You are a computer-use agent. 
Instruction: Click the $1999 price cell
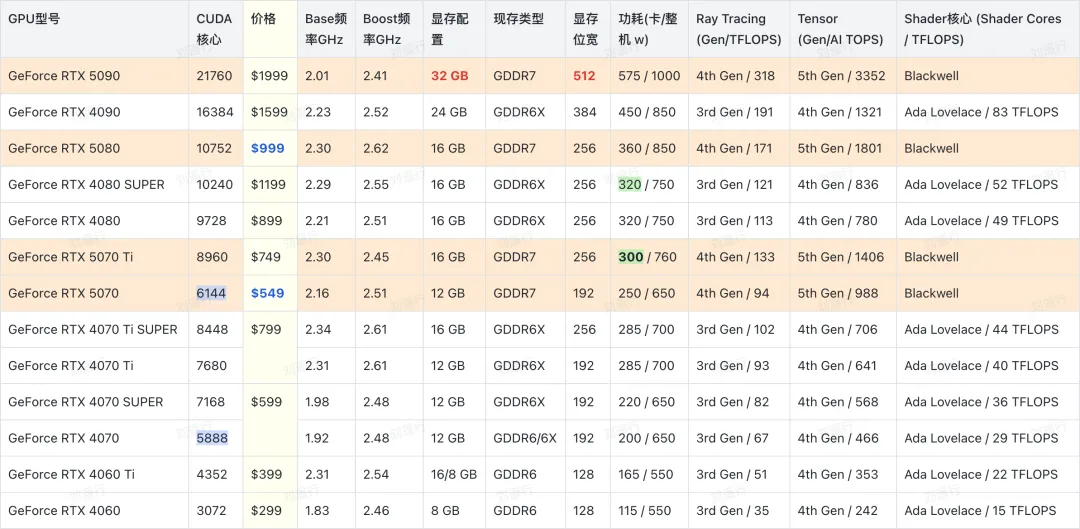270,76
